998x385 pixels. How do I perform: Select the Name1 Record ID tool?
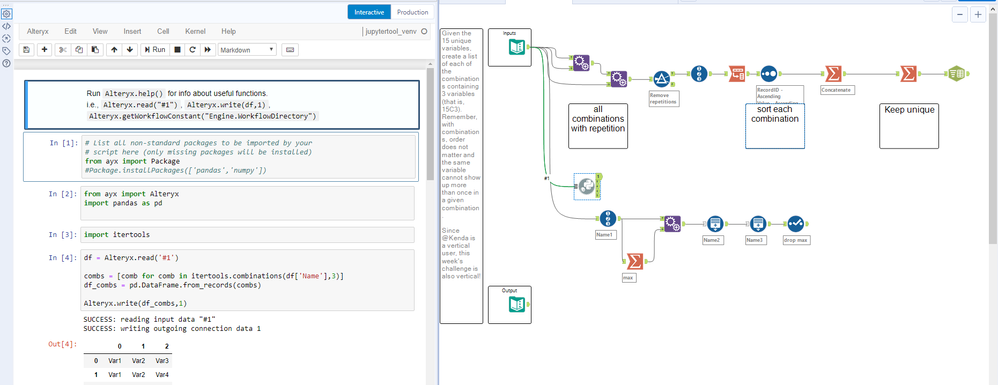tap(608, 220)
